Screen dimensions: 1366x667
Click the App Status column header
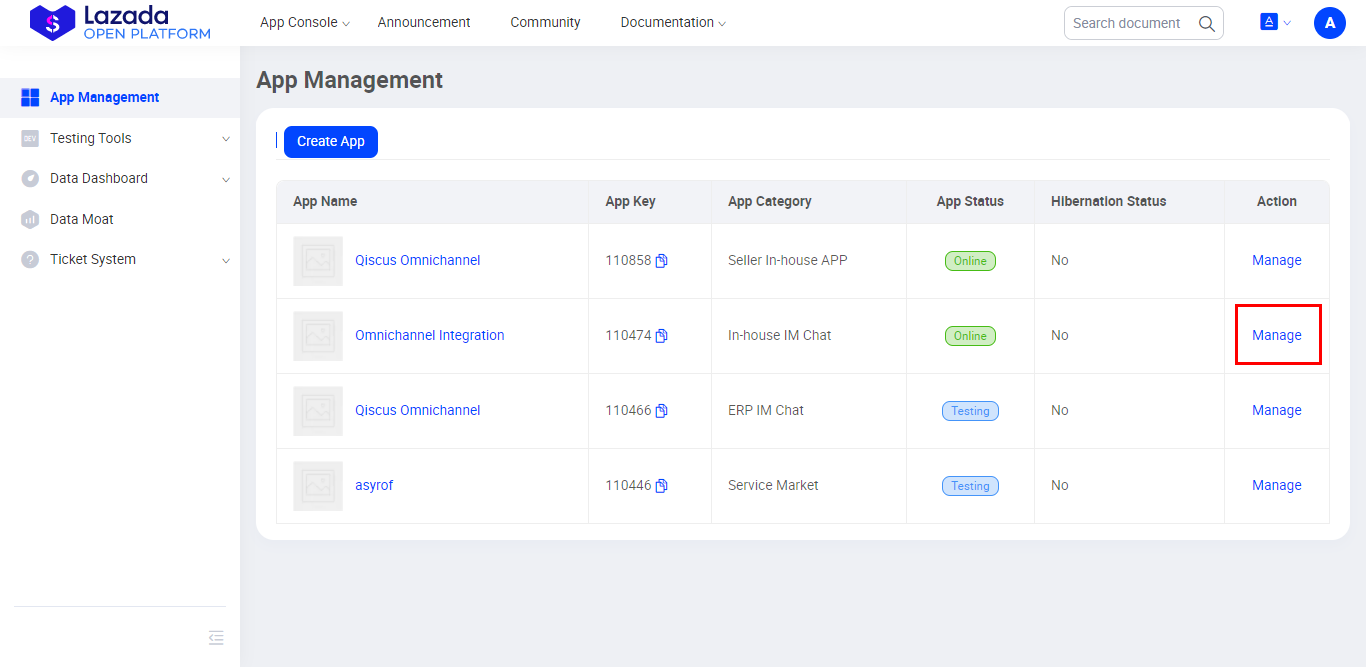click(970, 202)
